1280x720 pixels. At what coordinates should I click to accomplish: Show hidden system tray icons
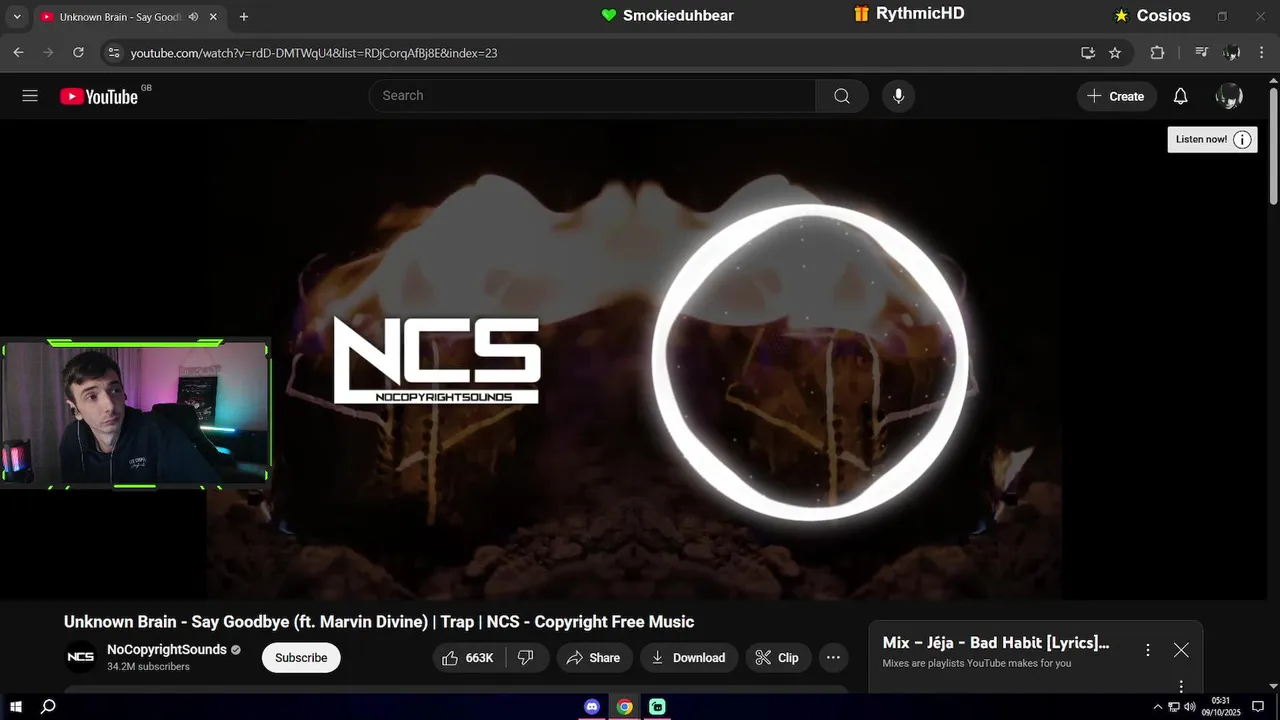(1158, 707)
